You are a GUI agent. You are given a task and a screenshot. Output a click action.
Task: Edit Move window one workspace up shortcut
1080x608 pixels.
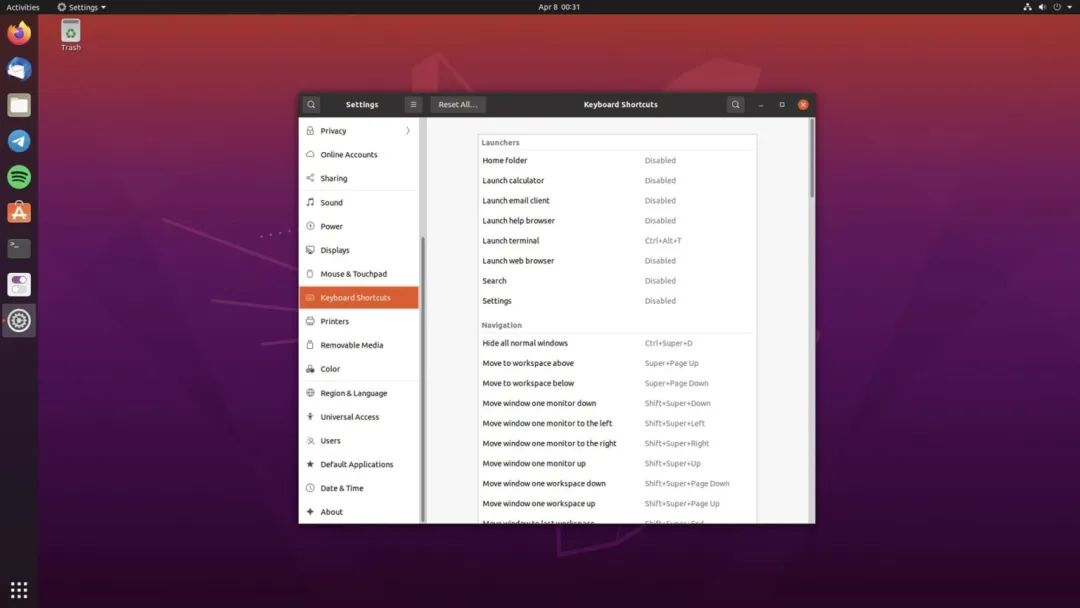pos(617,503)
